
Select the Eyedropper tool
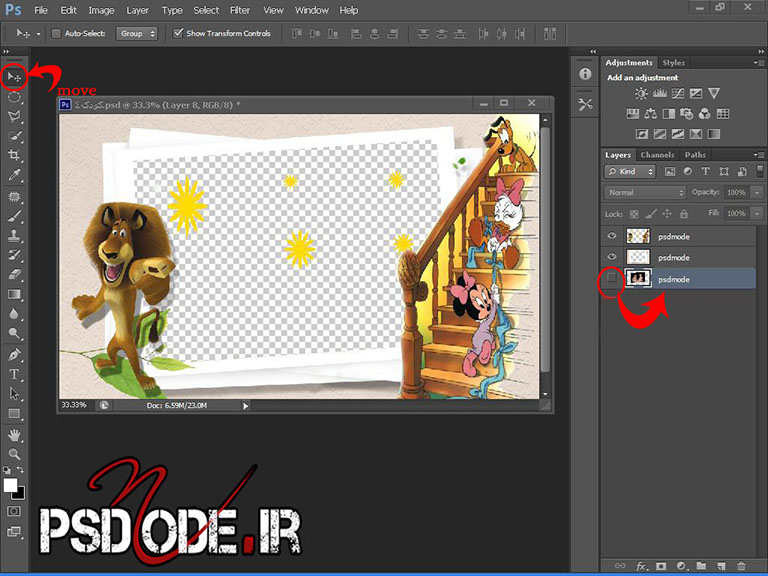tap(14, 175)
